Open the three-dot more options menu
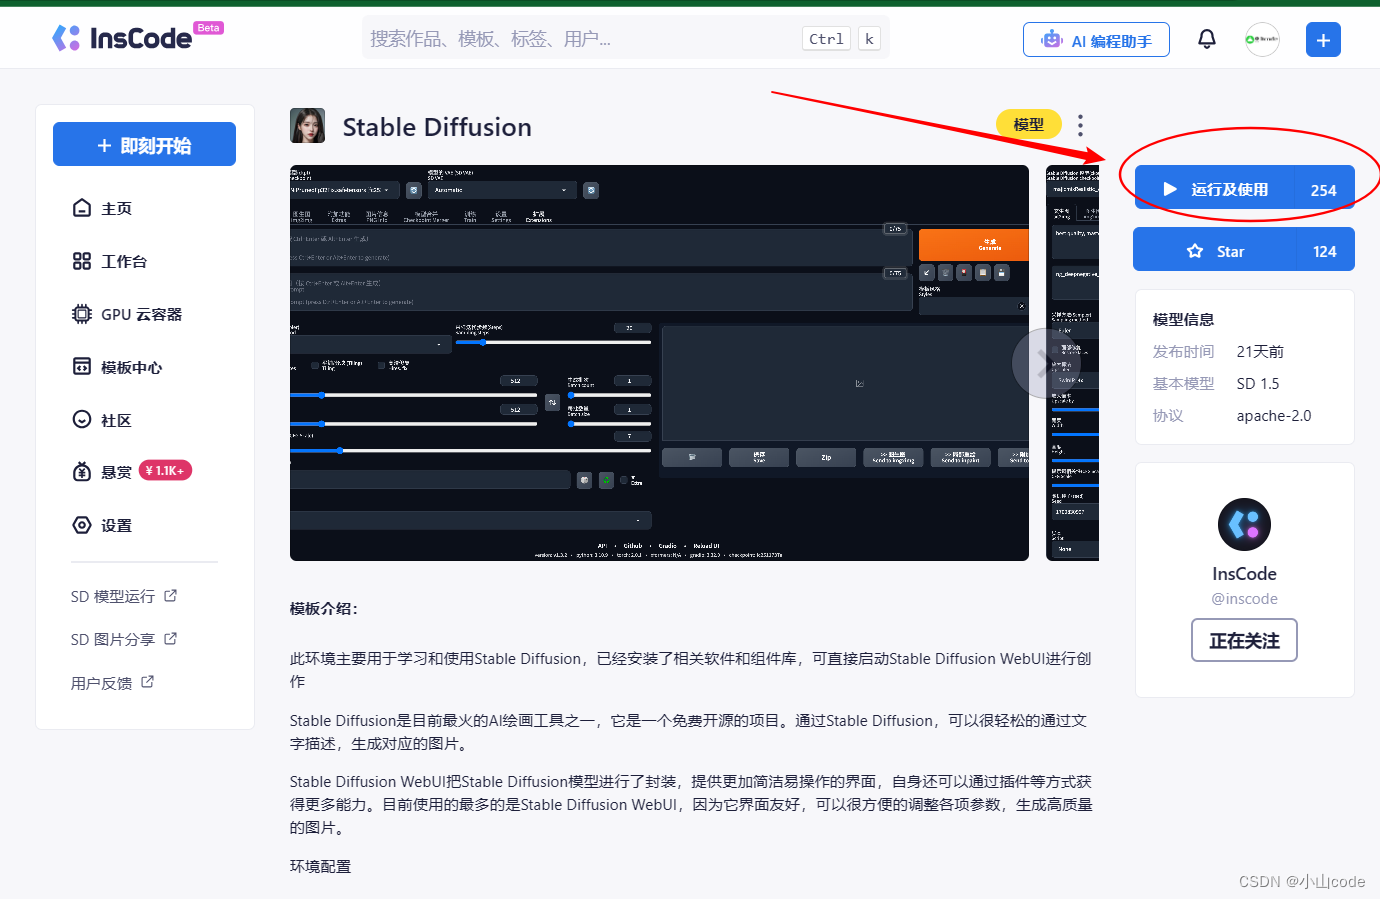Viewport: 1380px width, 899px height. tap(1080, 125)
